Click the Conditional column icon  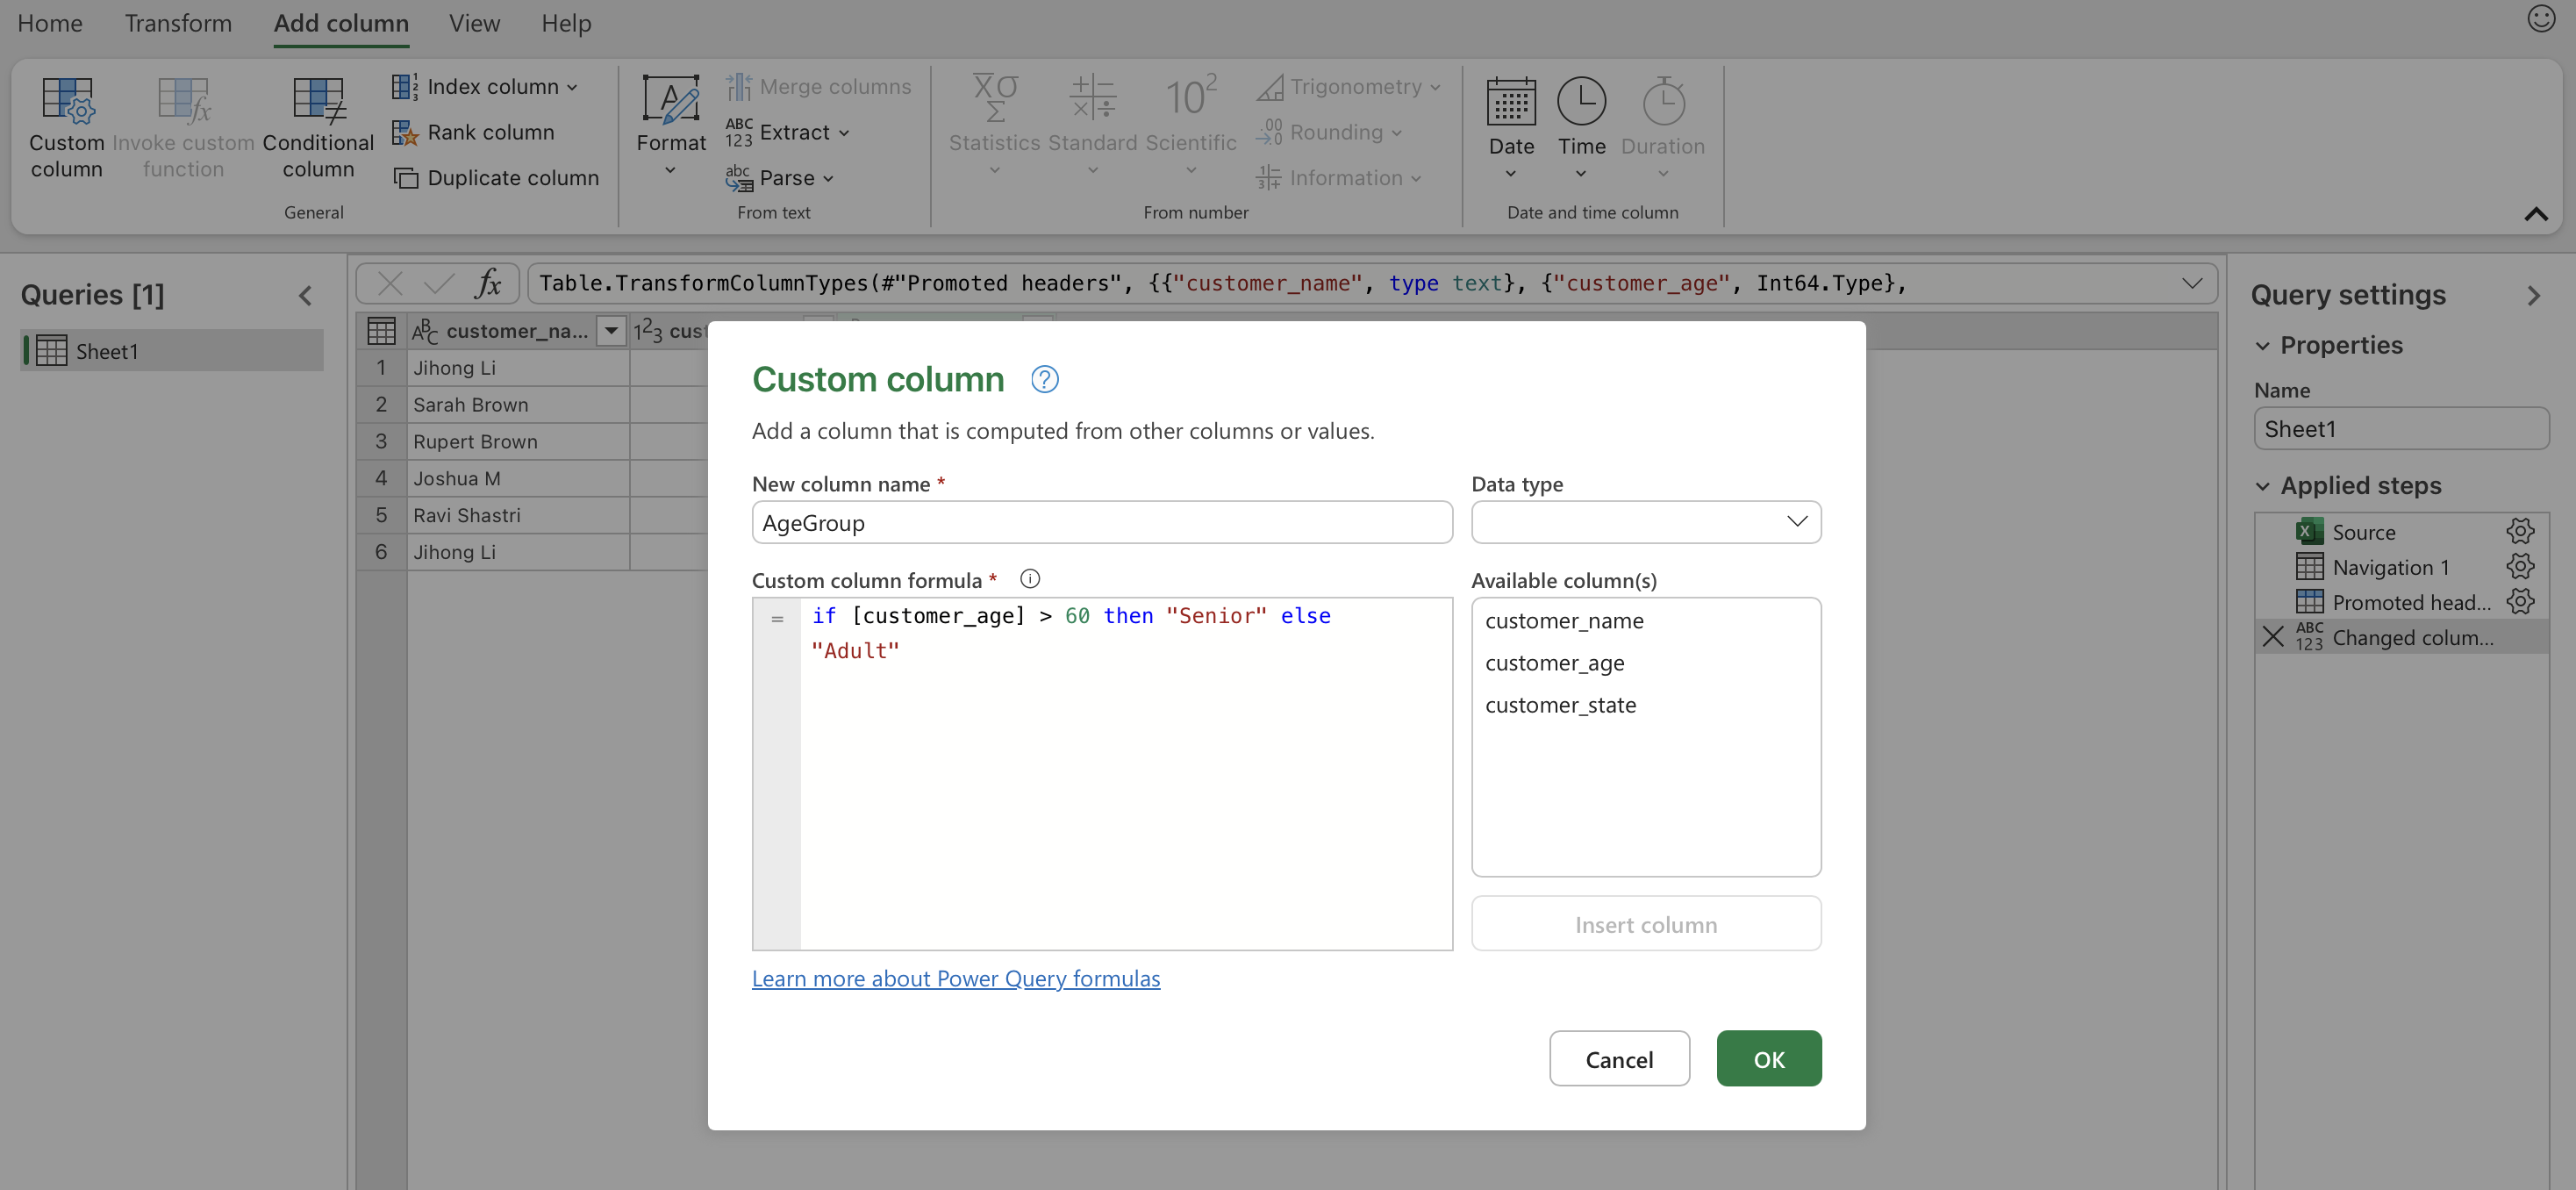[318, 101]
